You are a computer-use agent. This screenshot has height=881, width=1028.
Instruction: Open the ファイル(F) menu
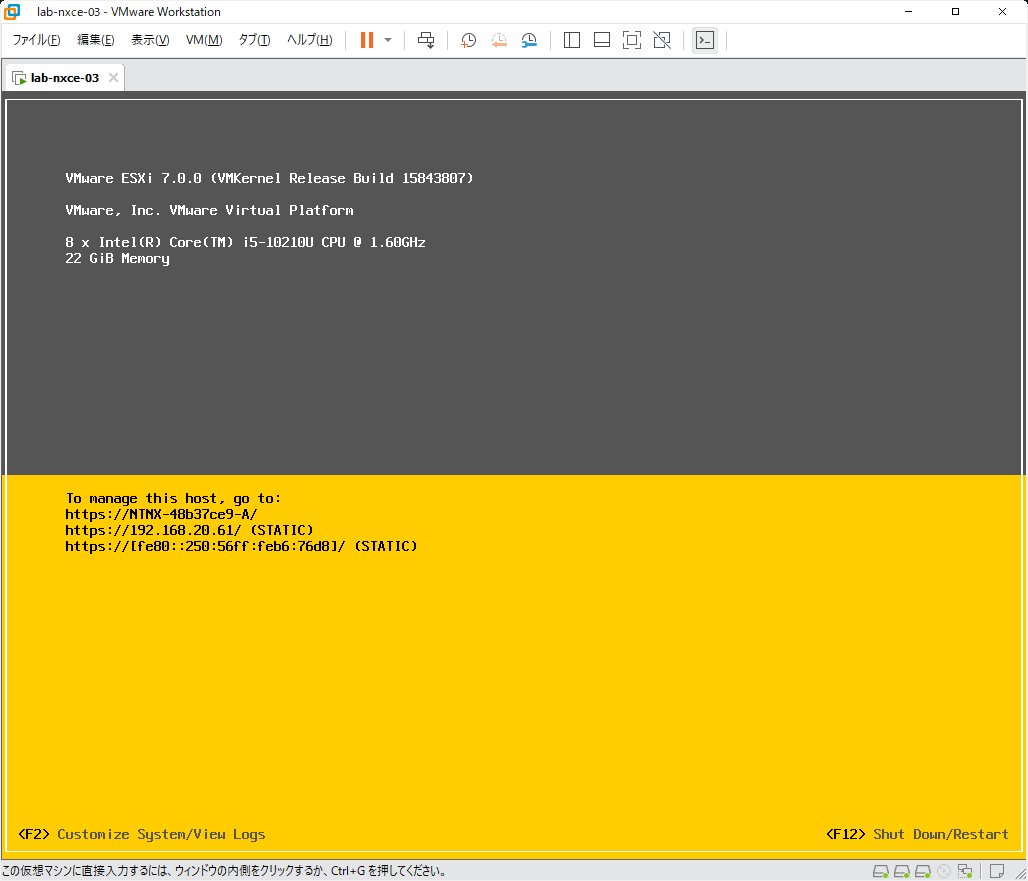click(x=37, y=40)
